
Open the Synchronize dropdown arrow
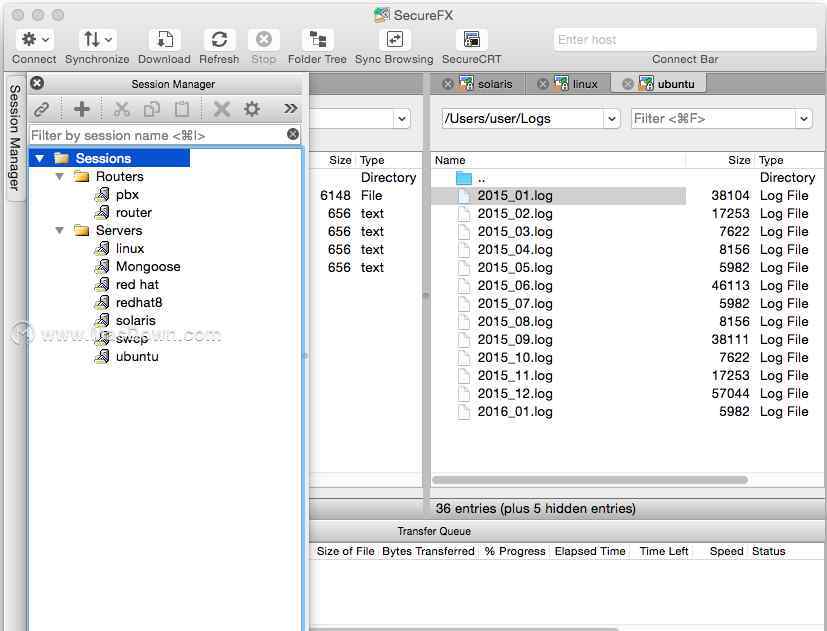[x=109, y=40]
